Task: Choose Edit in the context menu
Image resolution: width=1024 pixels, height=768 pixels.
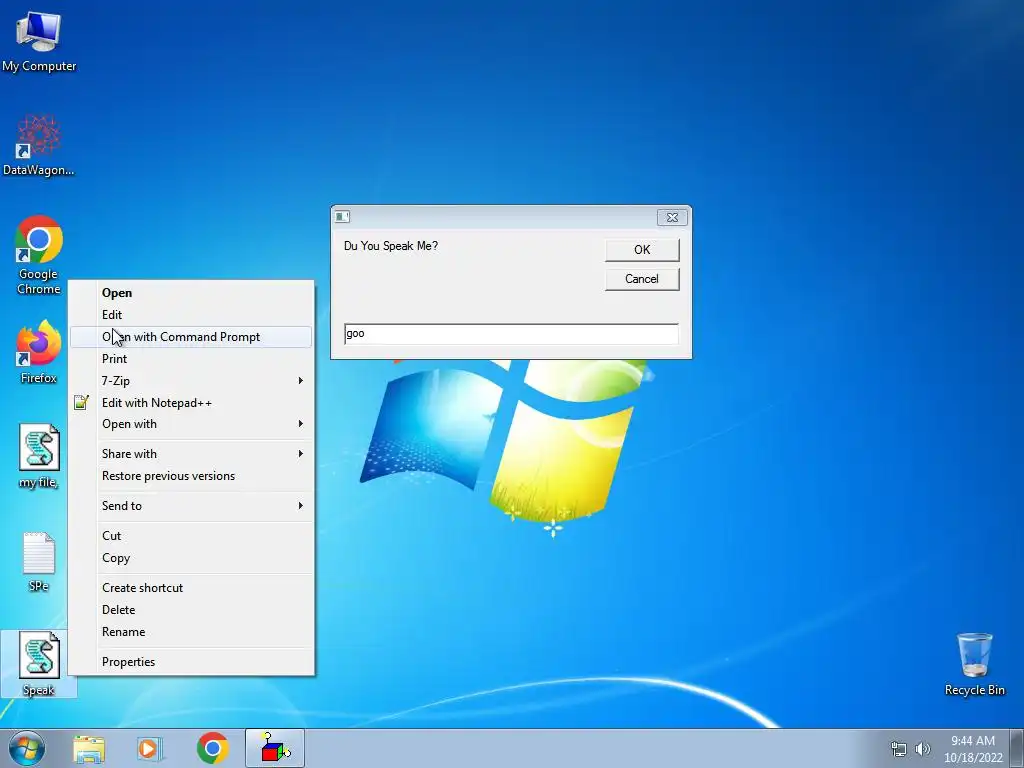Action: coord(191,315)
